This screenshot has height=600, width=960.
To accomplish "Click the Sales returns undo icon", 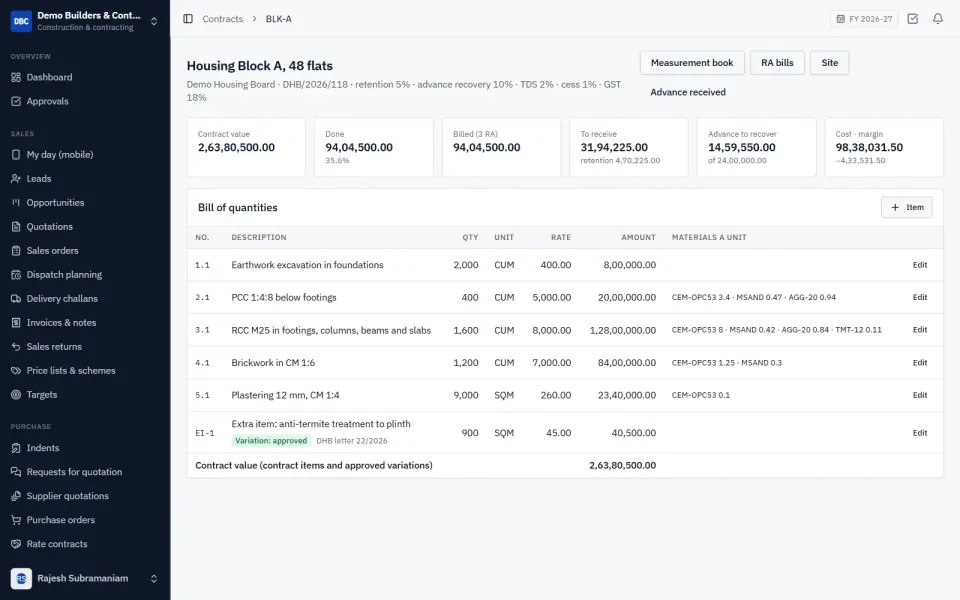I will (x=16, y=347).
